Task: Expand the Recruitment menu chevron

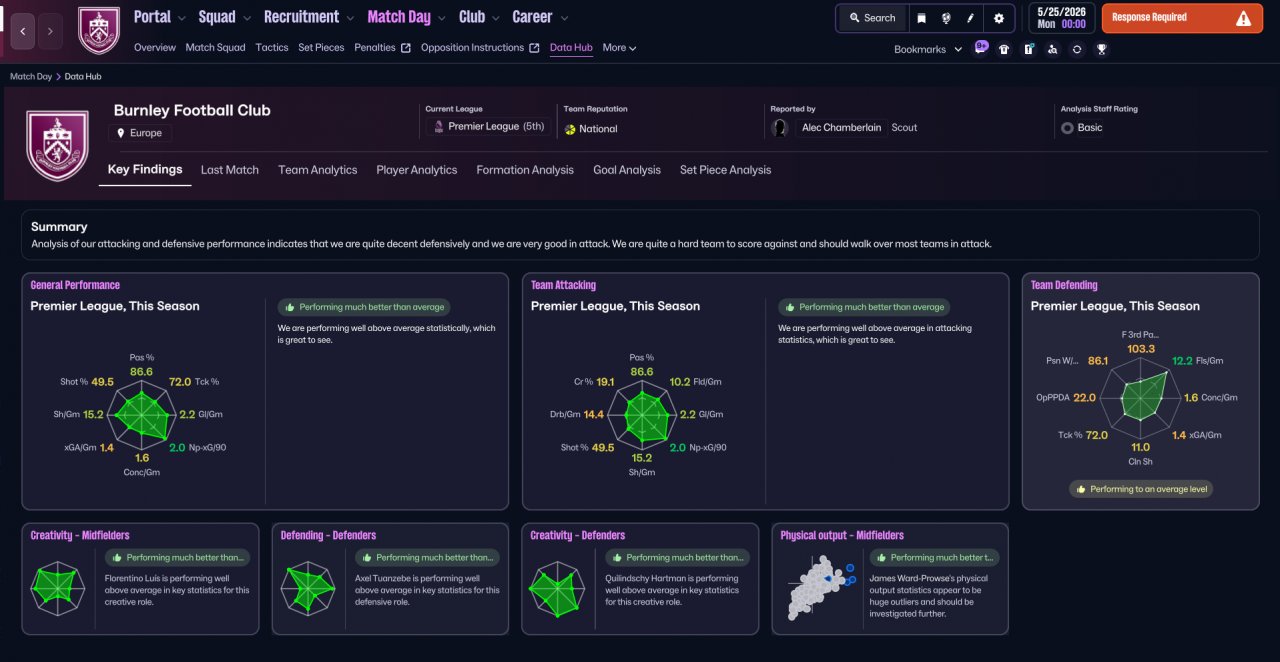Action: [348, 18]
